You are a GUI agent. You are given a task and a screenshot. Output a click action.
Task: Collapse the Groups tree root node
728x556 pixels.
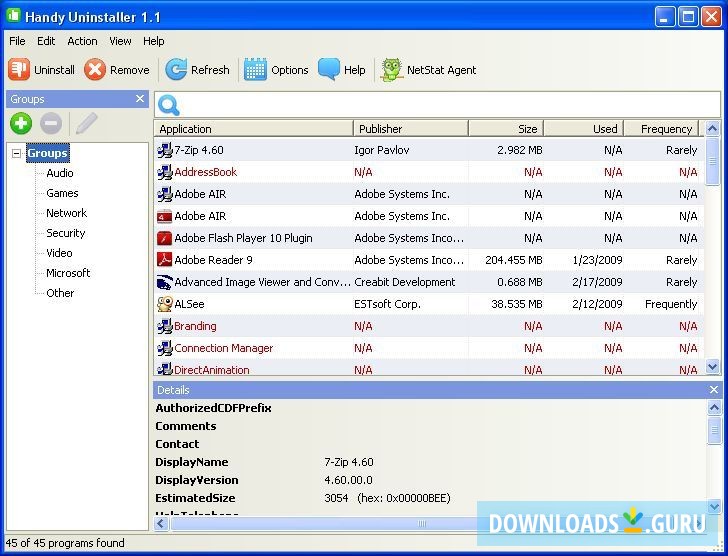pos(17,154)
